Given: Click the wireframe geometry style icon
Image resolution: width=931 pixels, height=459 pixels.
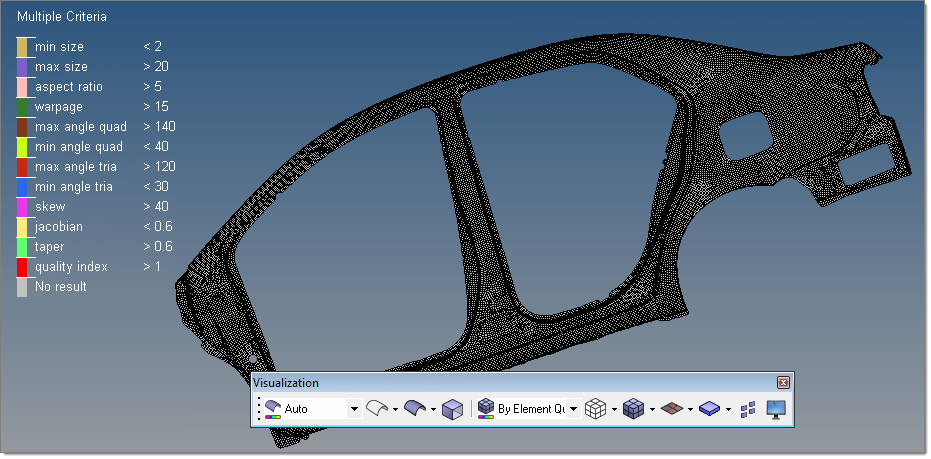Looking at the screenshot, I should click(x=376, y=409).
